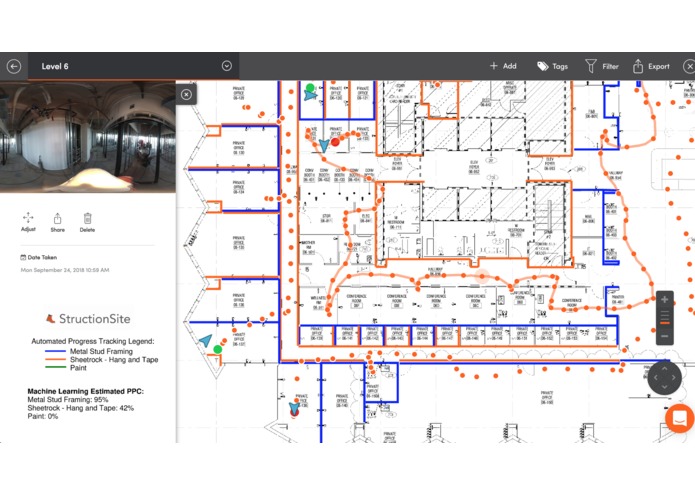
Task: Click the Paint legend entry
Action: point(66,367)
